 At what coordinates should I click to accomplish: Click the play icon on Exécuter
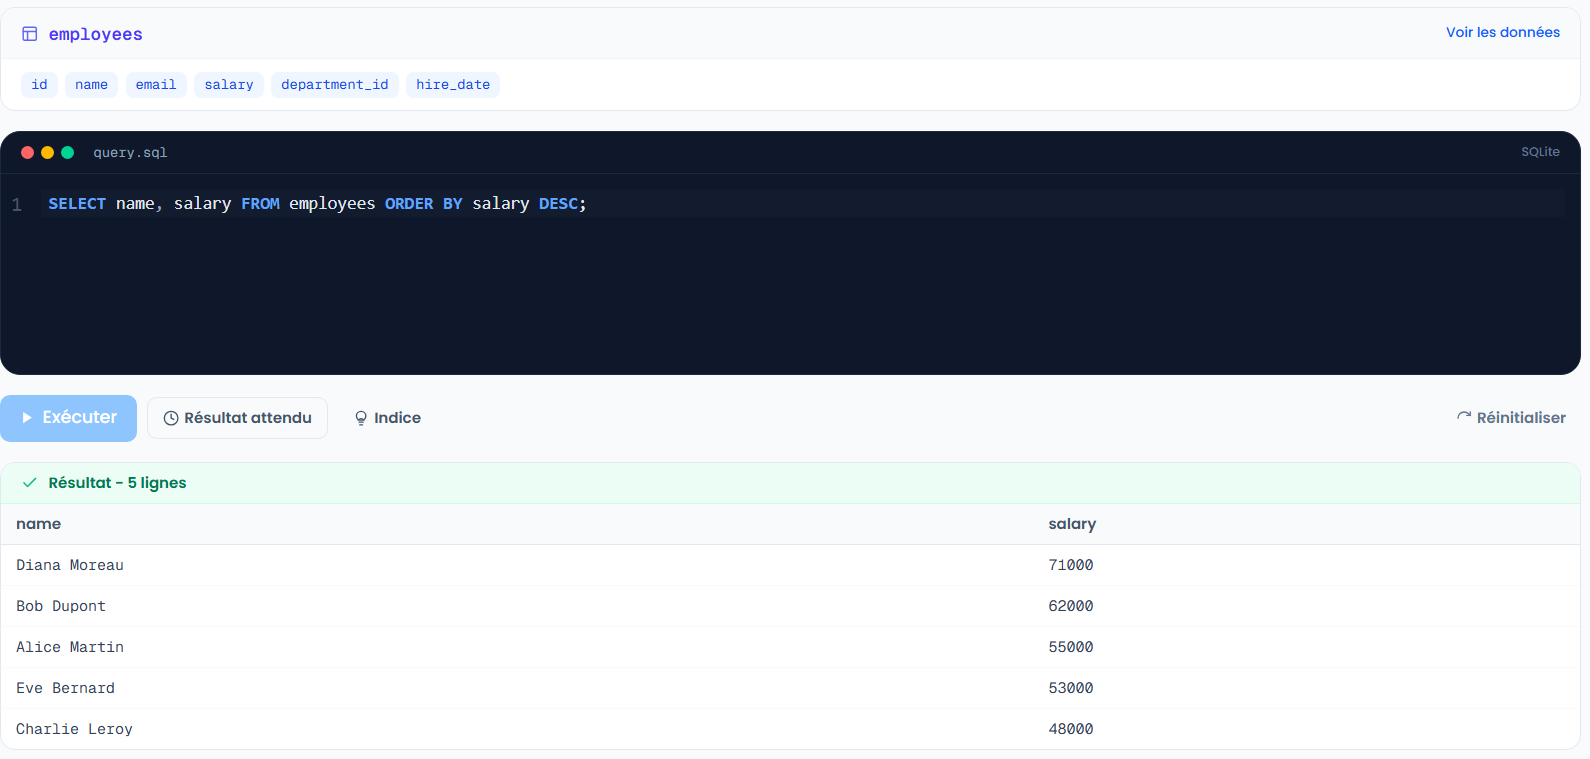27,418
